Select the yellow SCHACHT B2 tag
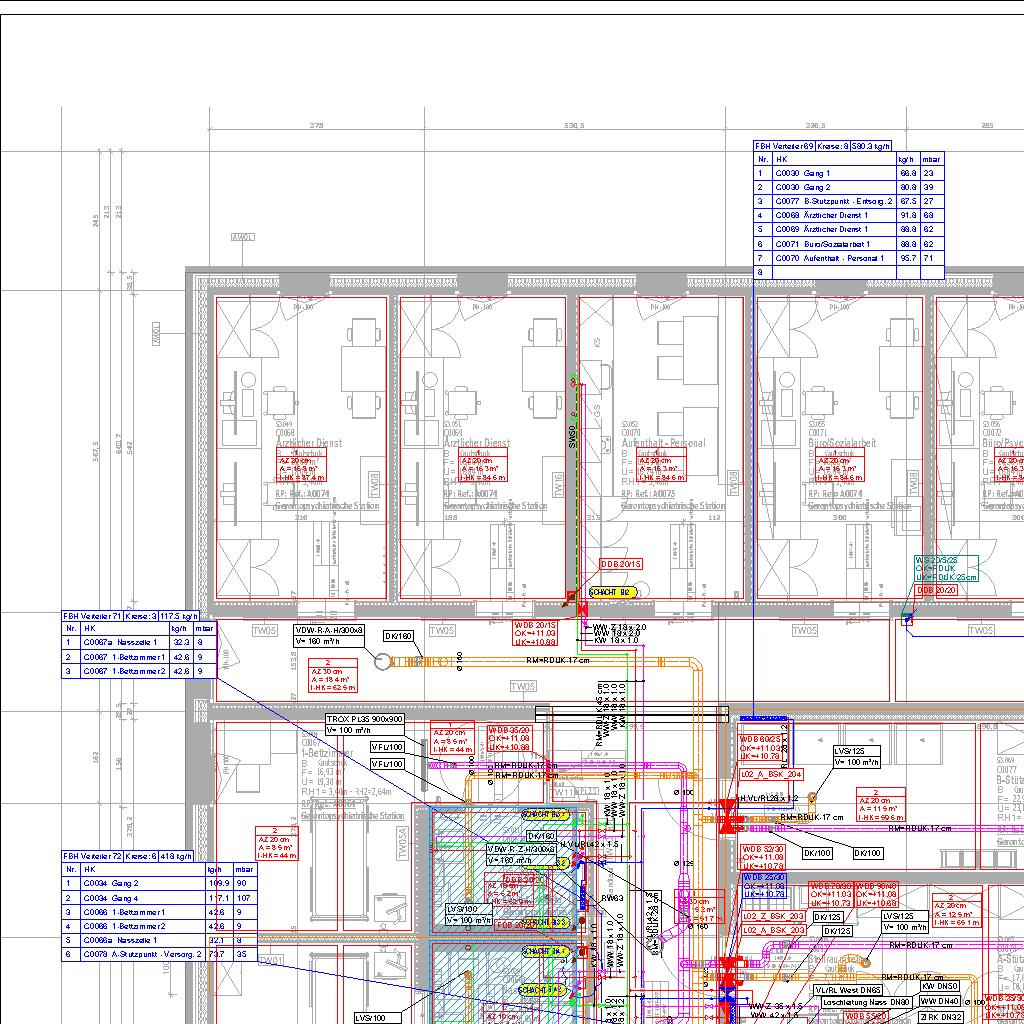 (613, 592)
